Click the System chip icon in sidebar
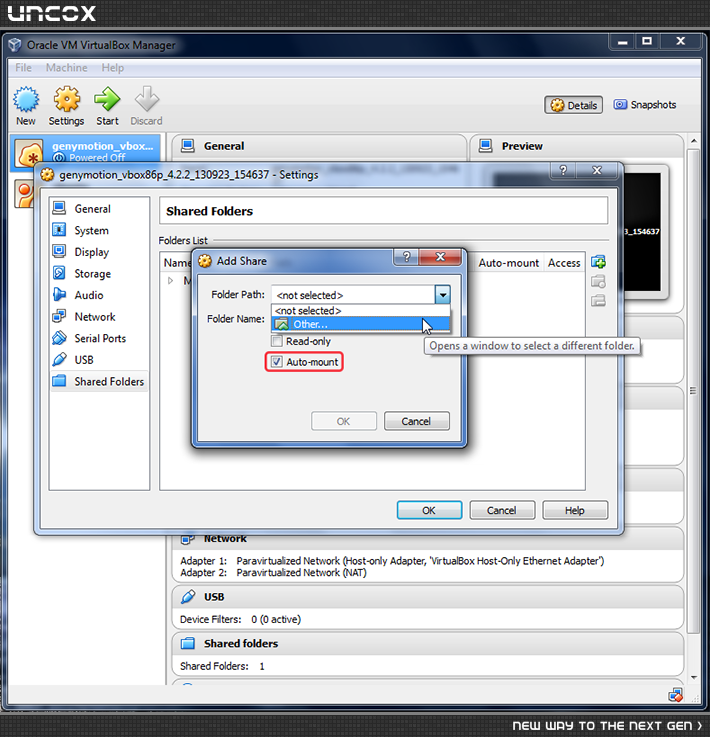Image resolution: width=710 pixels, height=737 pixels. click(59, 230)
